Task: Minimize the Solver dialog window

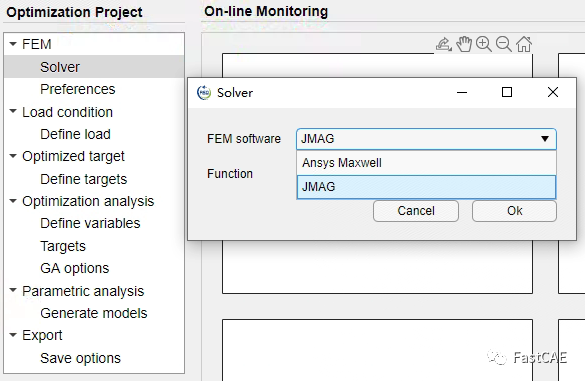Action: coord(462,92)
